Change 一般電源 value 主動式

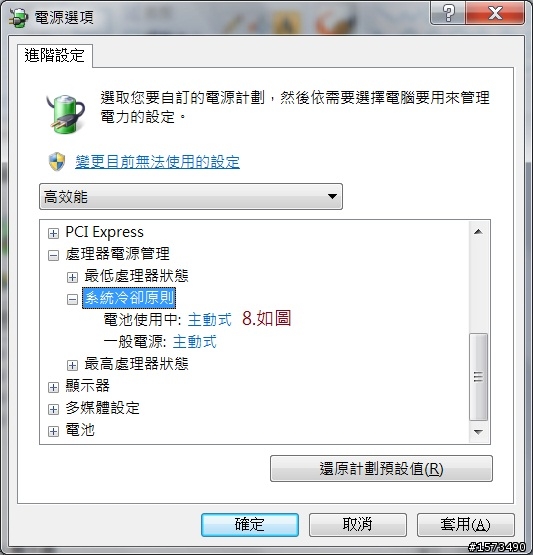click(195, 342)
